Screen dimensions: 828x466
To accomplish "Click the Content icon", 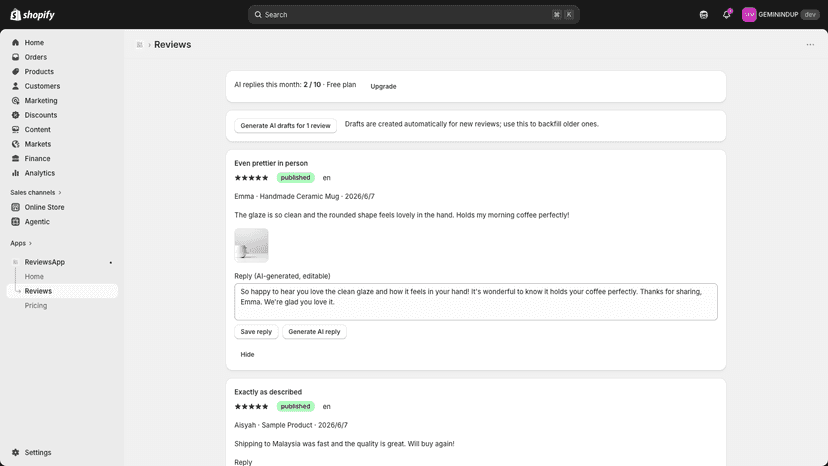I will click(x=15, y=129).
